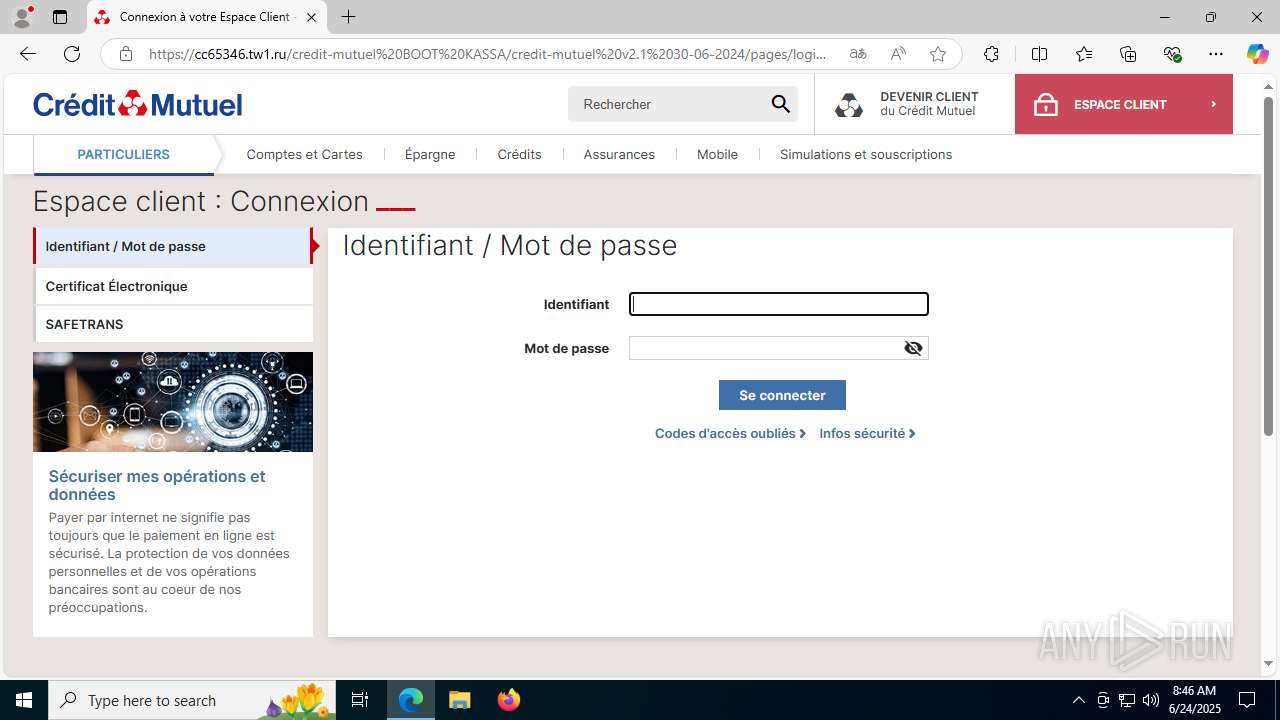Open Infos sécurité link

(867, 433)
